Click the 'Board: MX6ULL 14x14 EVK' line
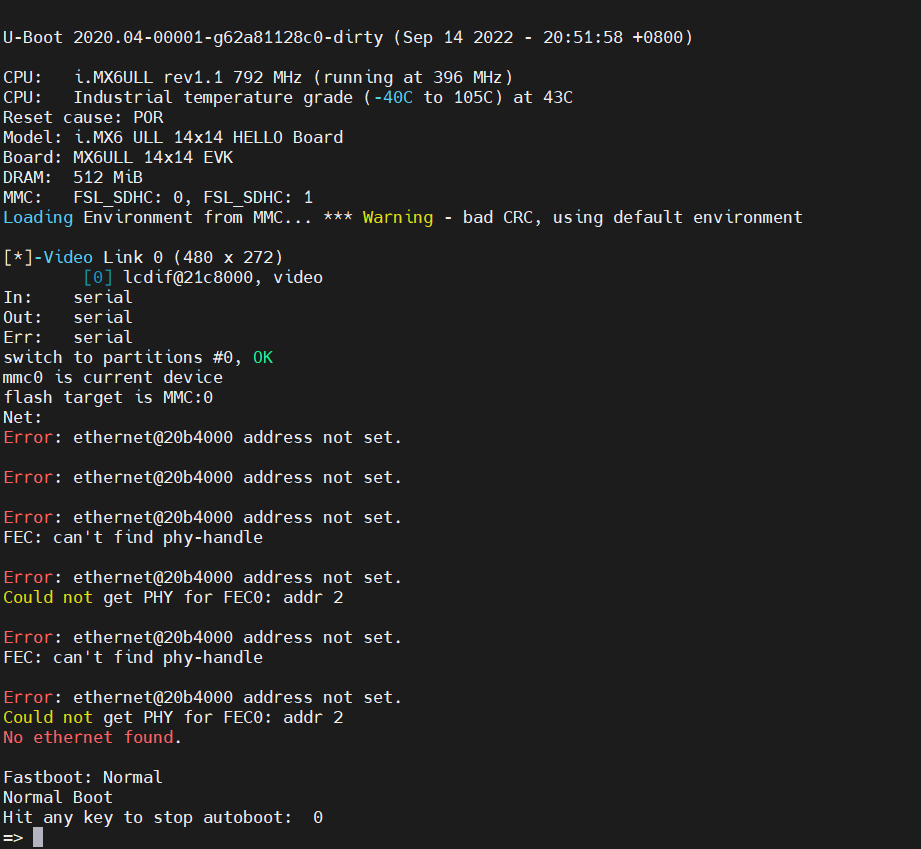Viewport: 921px width, 849px height. (x=118, y=157)
